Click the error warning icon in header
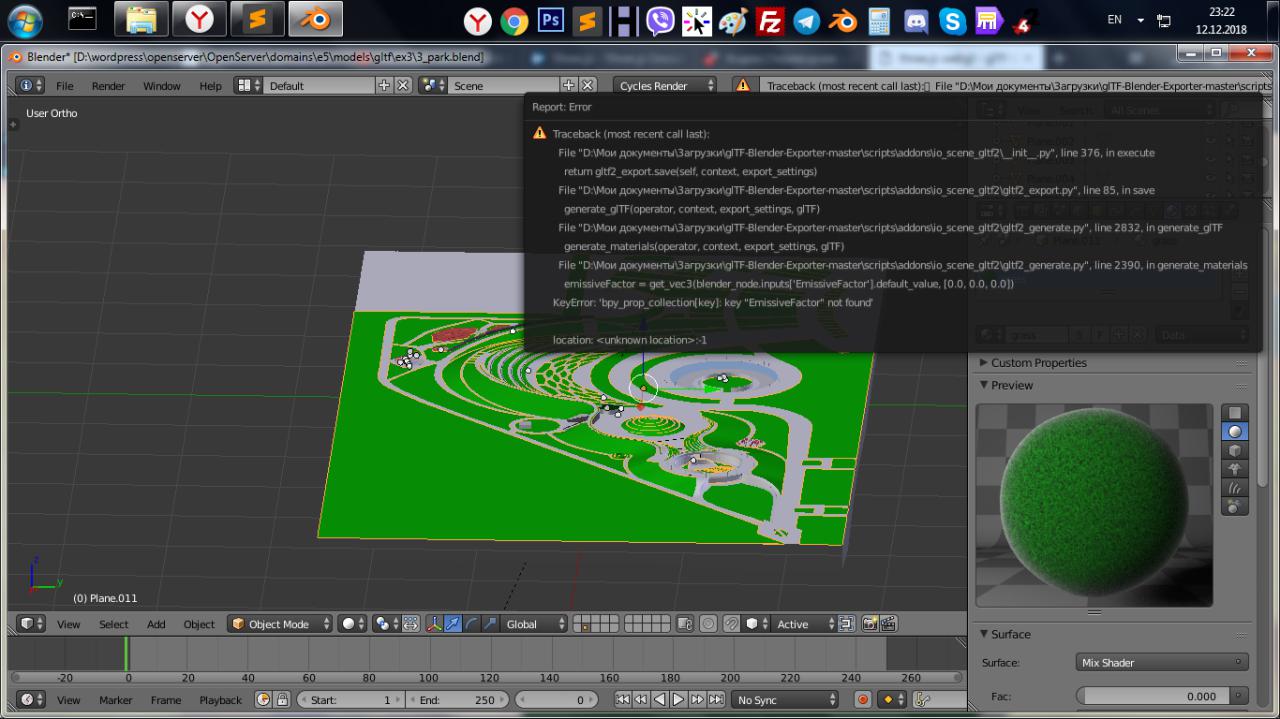Viewport: 1280px width, 719px height. point(743,86)
